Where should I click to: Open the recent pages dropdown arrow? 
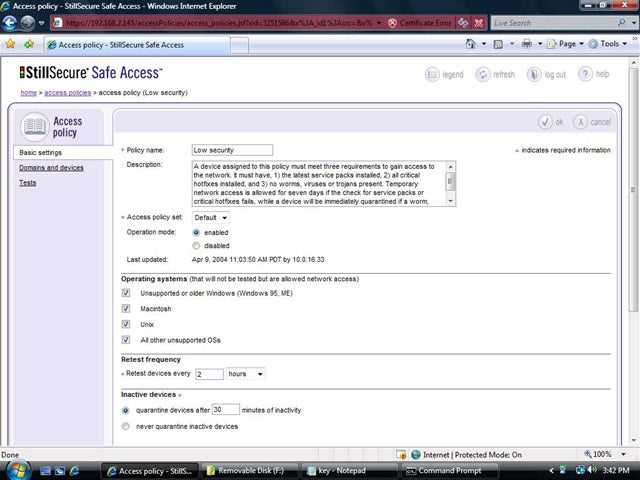coord(42,23)
